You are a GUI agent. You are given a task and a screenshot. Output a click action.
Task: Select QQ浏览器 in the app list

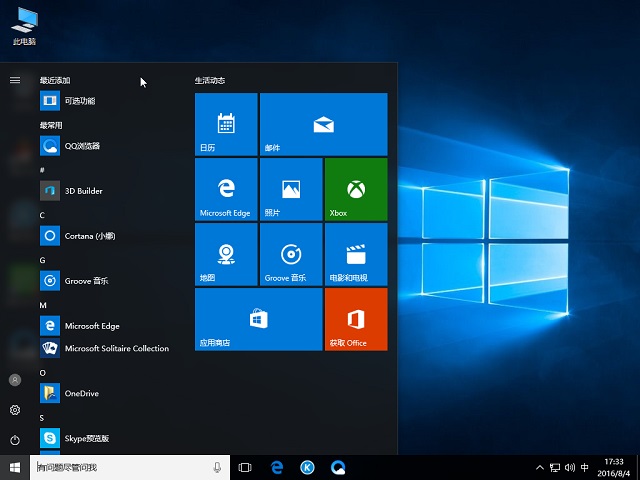tap(82, 146)
